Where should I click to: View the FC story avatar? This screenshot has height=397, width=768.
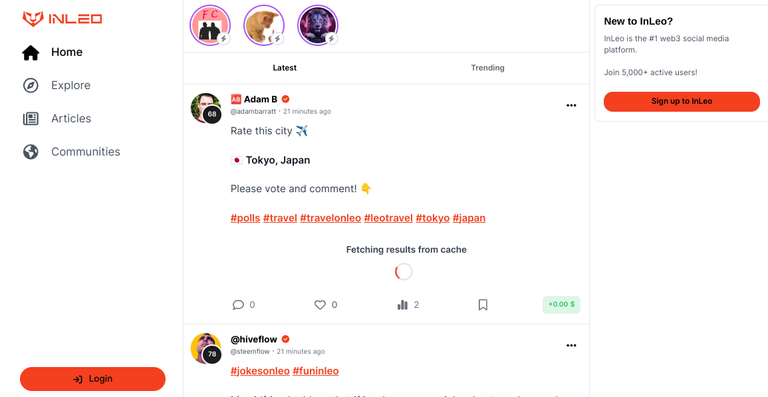click(x=210, y=25)
